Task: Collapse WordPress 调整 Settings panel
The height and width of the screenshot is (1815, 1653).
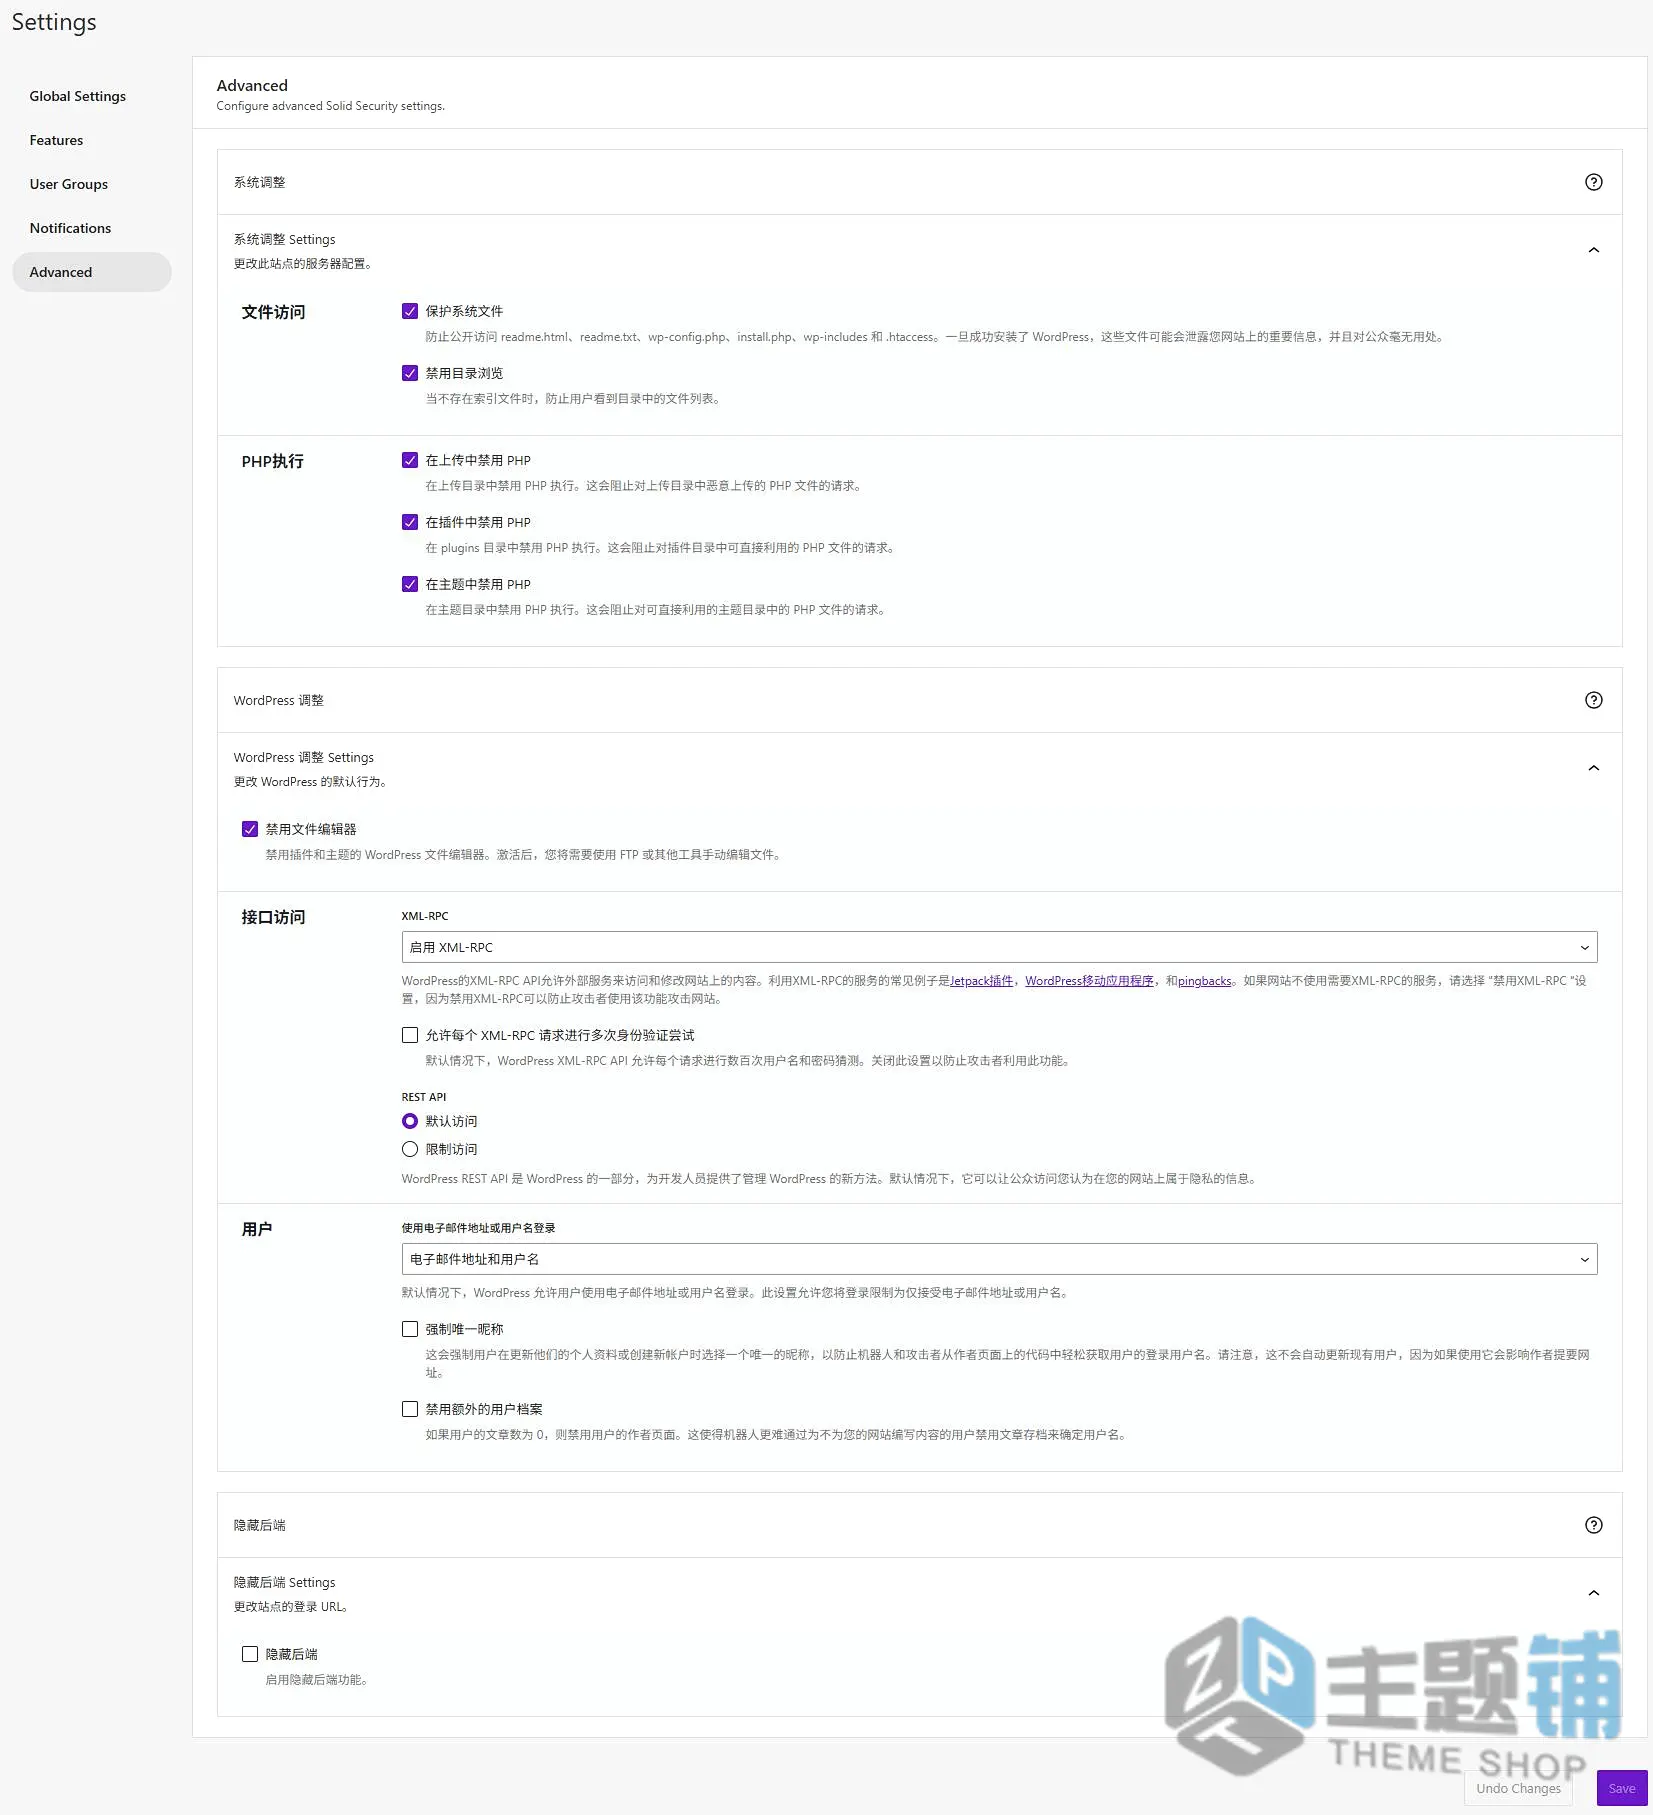Action: 1593,768
